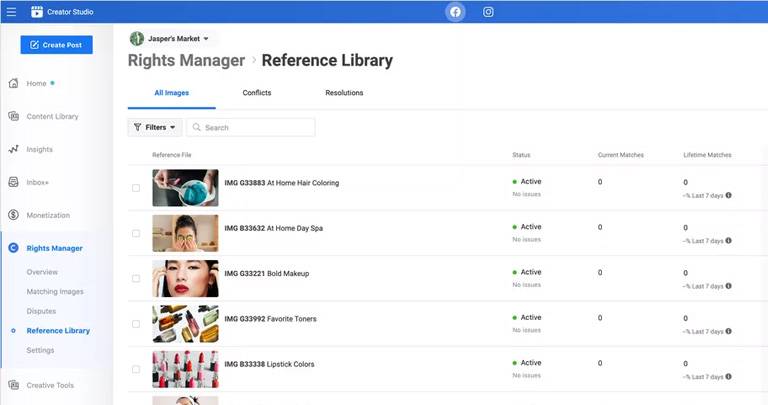Go to Insights in sidebar
This screenshot has height=405, width=768.
[x=39, y=149]
